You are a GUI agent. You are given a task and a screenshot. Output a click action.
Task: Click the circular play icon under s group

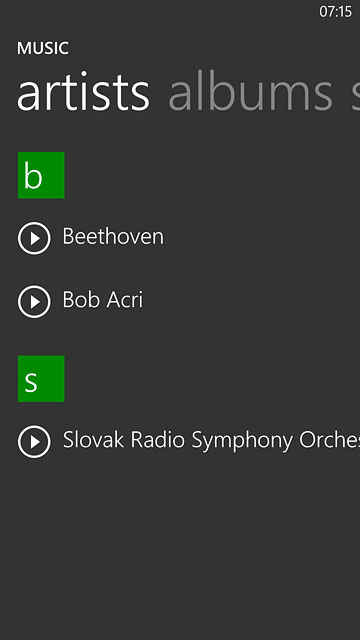pos(34,442)
